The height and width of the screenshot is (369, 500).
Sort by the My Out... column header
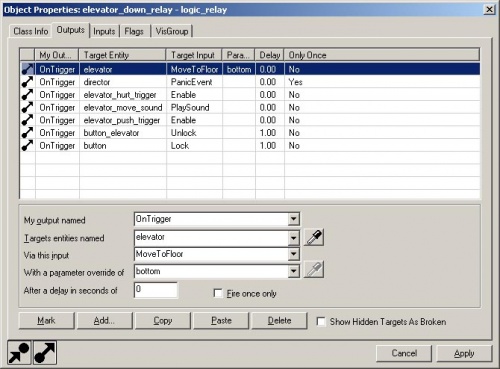57,55
